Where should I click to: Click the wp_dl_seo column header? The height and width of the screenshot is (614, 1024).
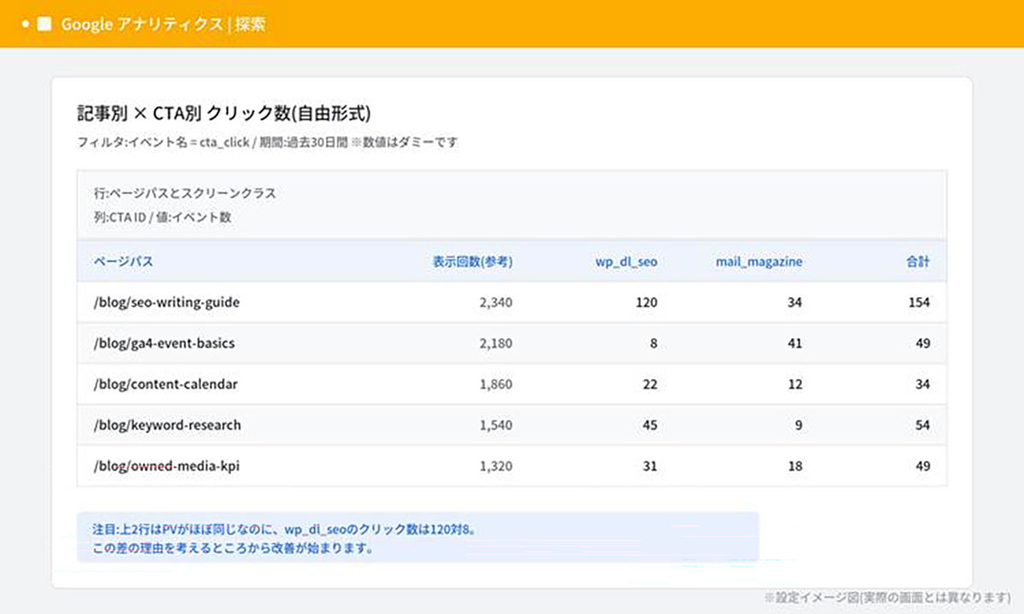pyautogui.click(x=626, y=262)
